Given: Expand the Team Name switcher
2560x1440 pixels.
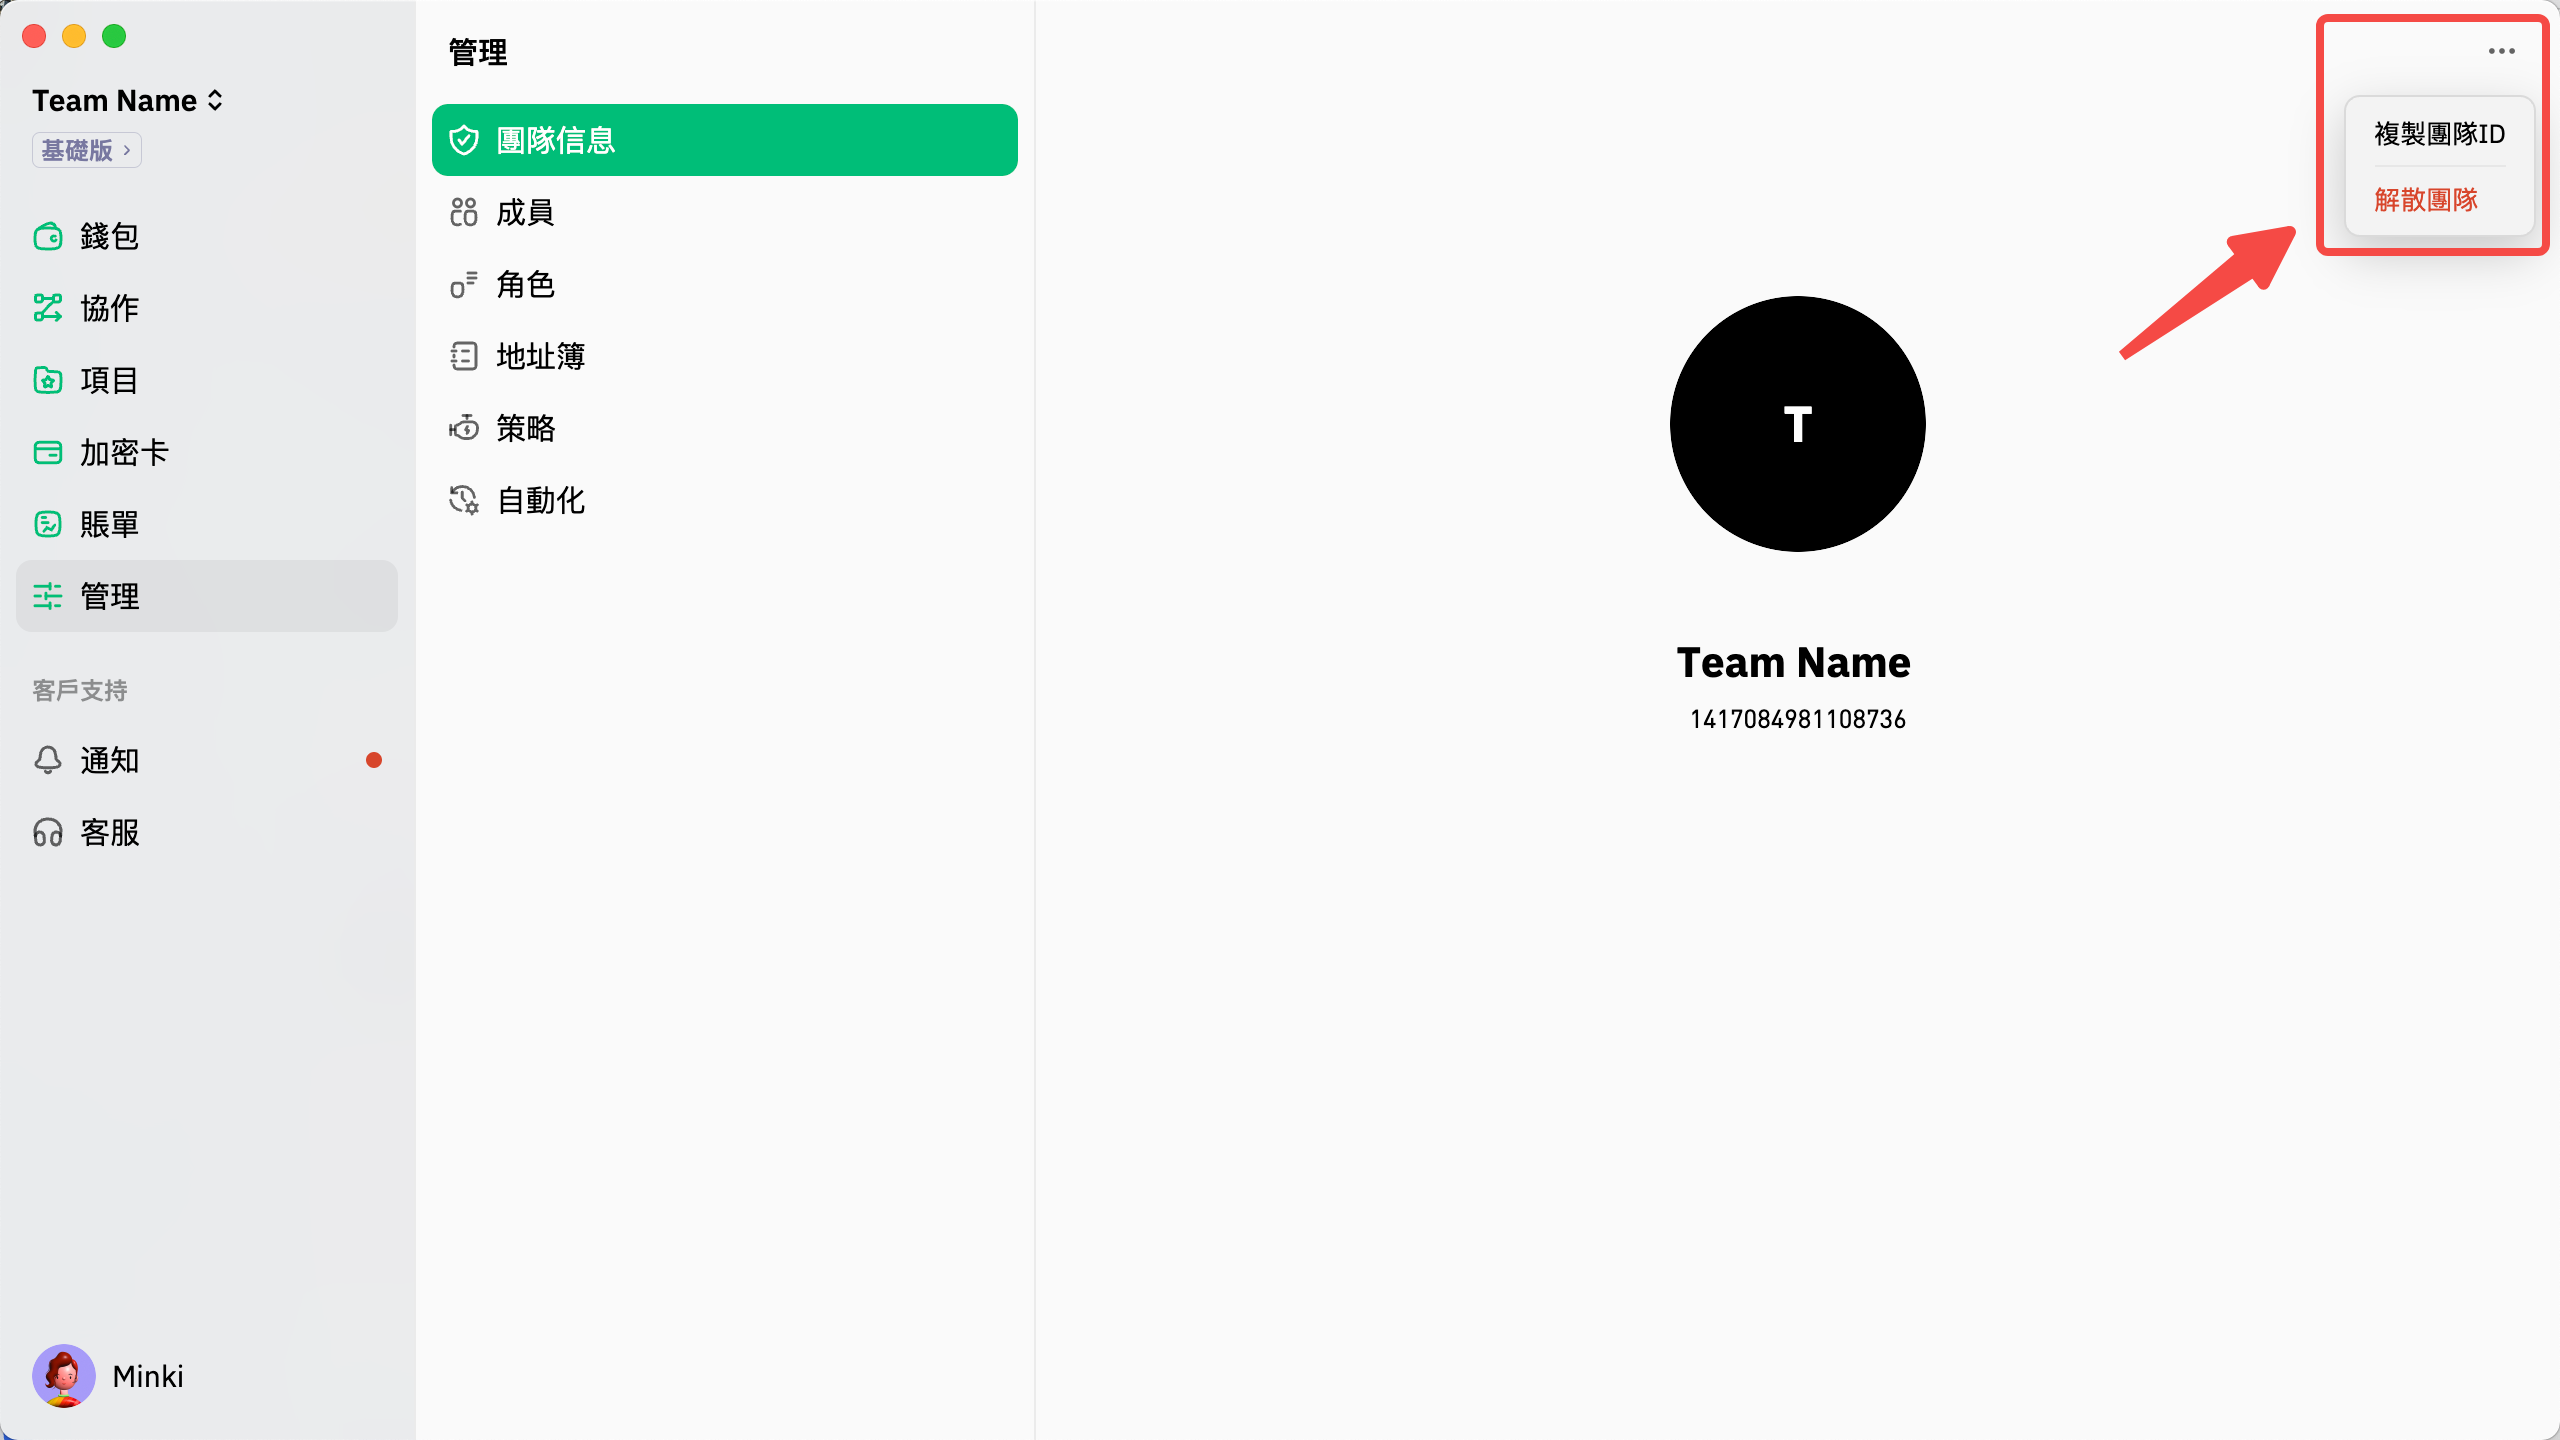Looking at the screenshot, I should tap(128, 101).
